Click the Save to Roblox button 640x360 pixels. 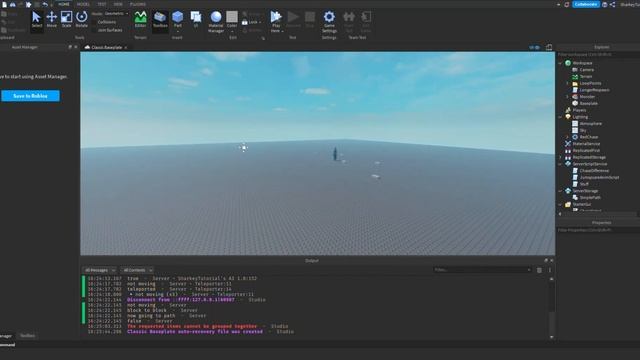(31, 96)
